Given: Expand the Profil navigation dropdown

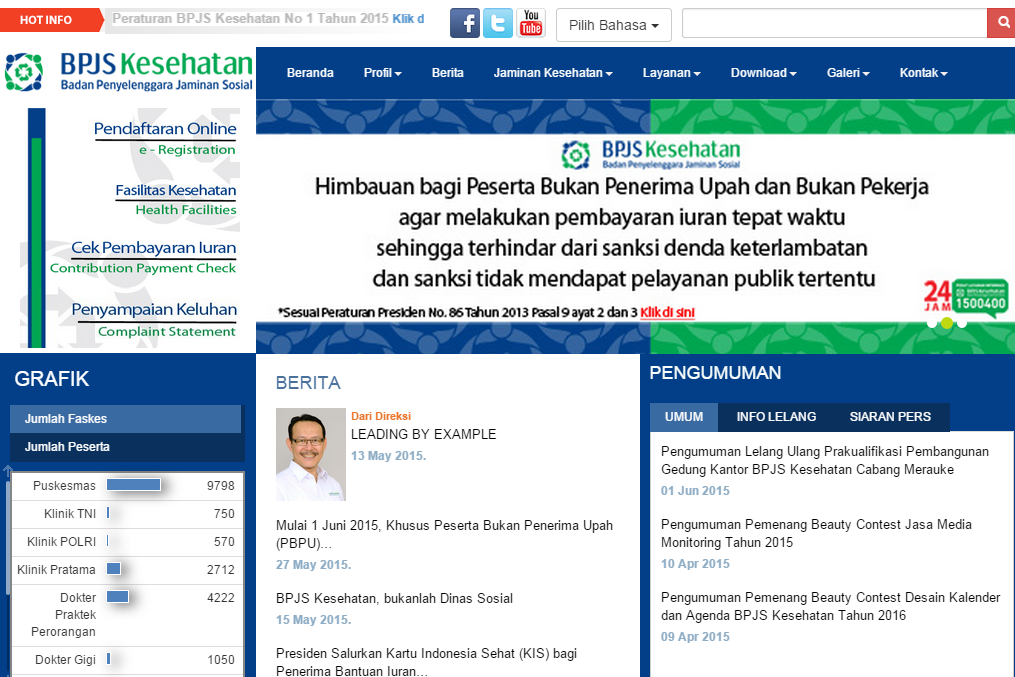Looking at the screenshot, I should [382, 72].
